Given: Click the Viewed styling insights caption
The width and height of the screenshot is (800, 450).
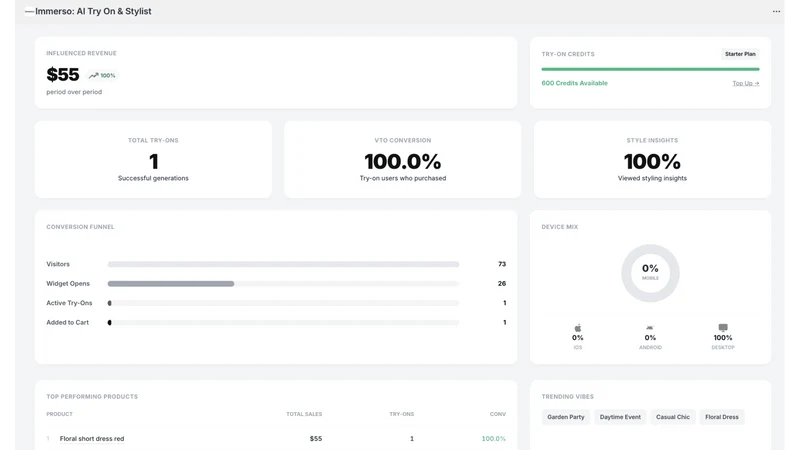Looking at the screenshot, I should click(652, 179).
